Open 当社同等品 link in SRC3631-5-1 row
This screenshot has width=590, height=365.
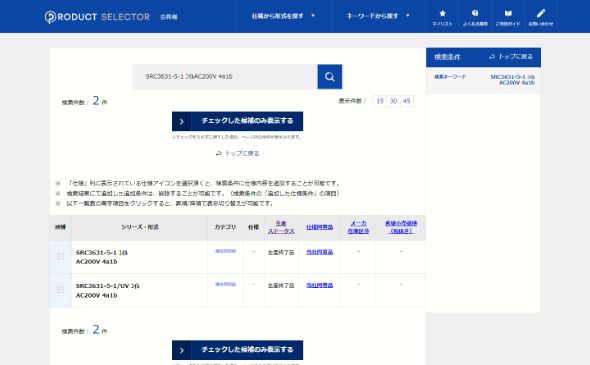(x=319, y=252)
